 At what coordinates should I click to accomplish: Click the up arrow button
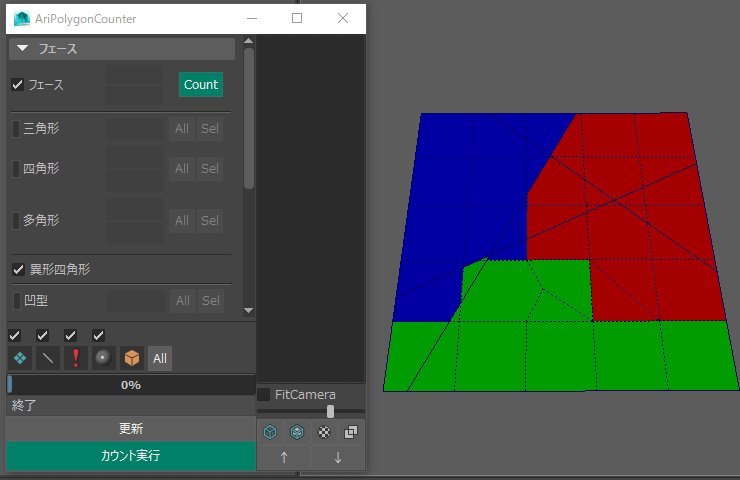(x=284, y=457)
